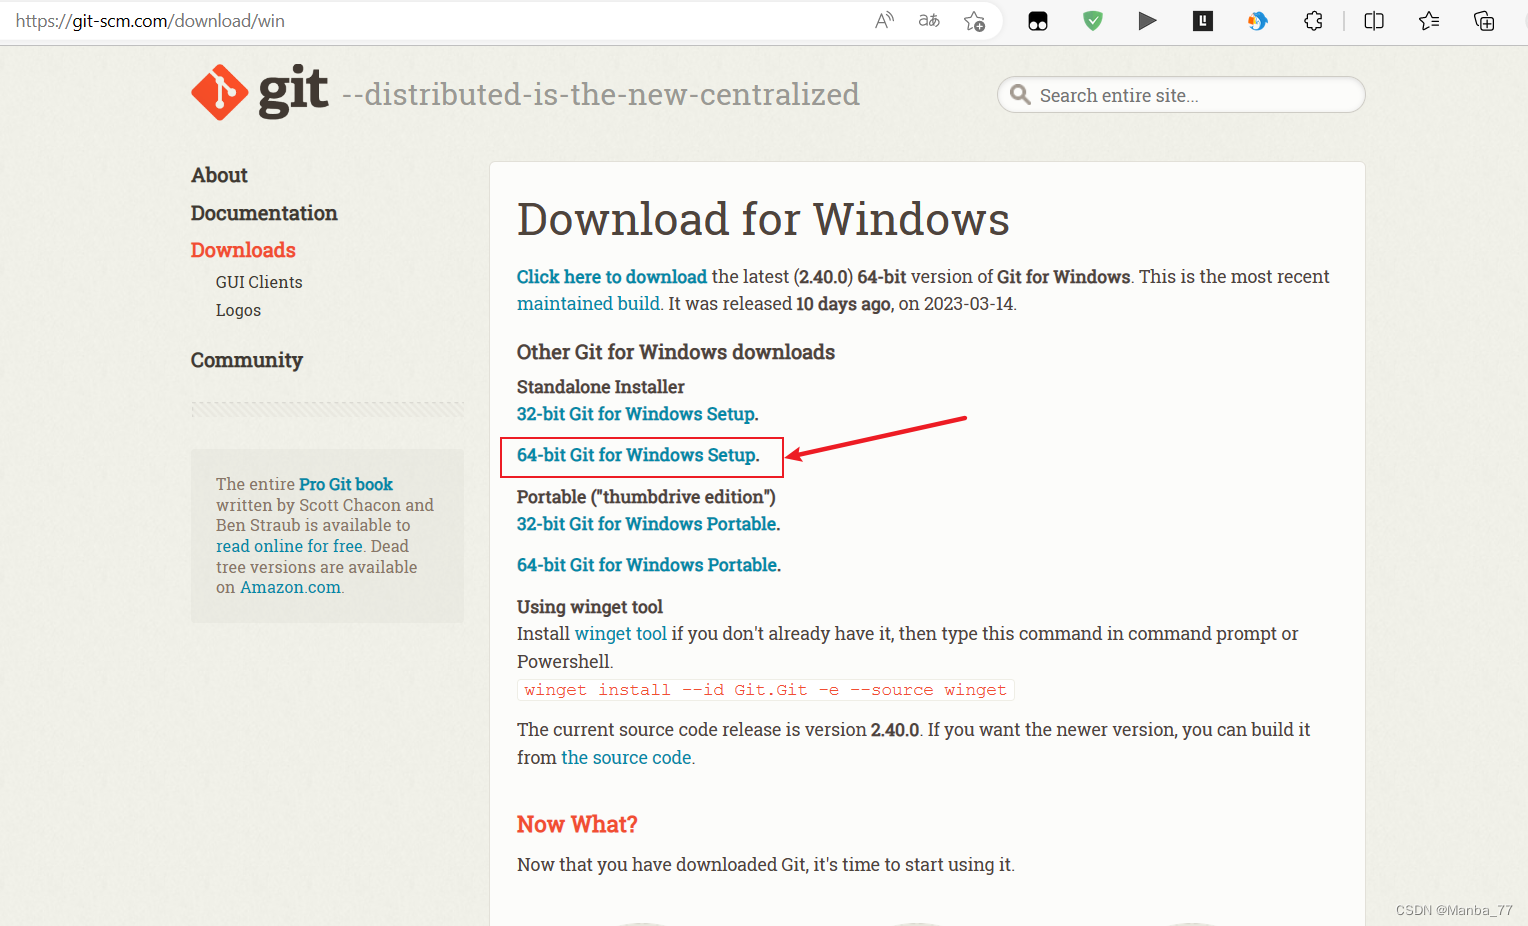Viewport: 1528px width, 926px height.
Task: Open the About section
Action: click(x=219, y=175)
